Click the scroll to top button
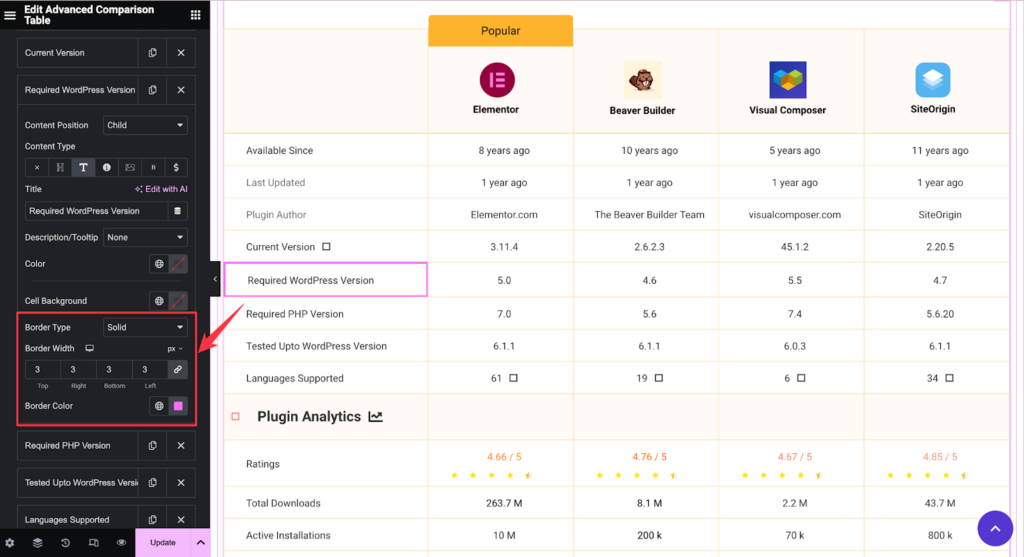 pyautogui.click(x=995, y=528)
